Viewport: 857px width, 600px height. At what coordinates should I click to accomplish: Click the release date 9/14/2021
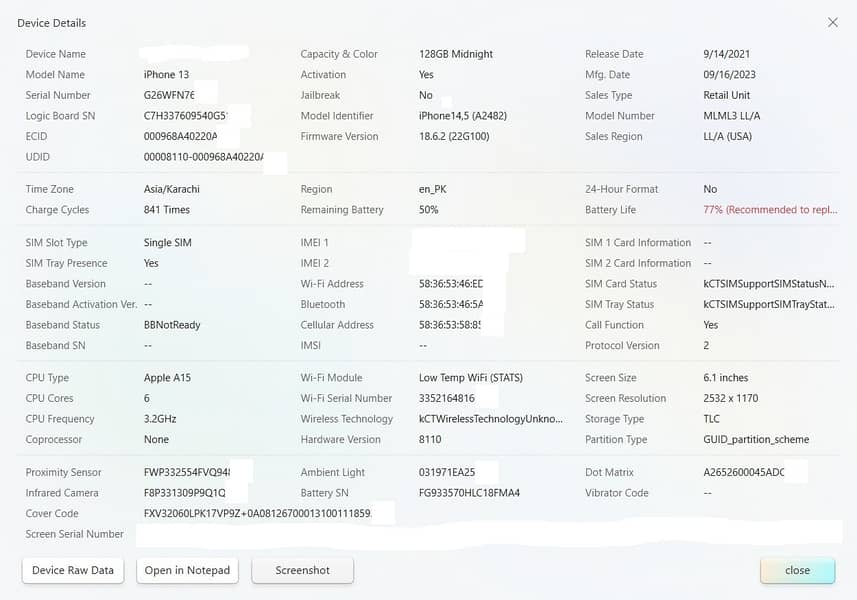(x=726, y=54)
